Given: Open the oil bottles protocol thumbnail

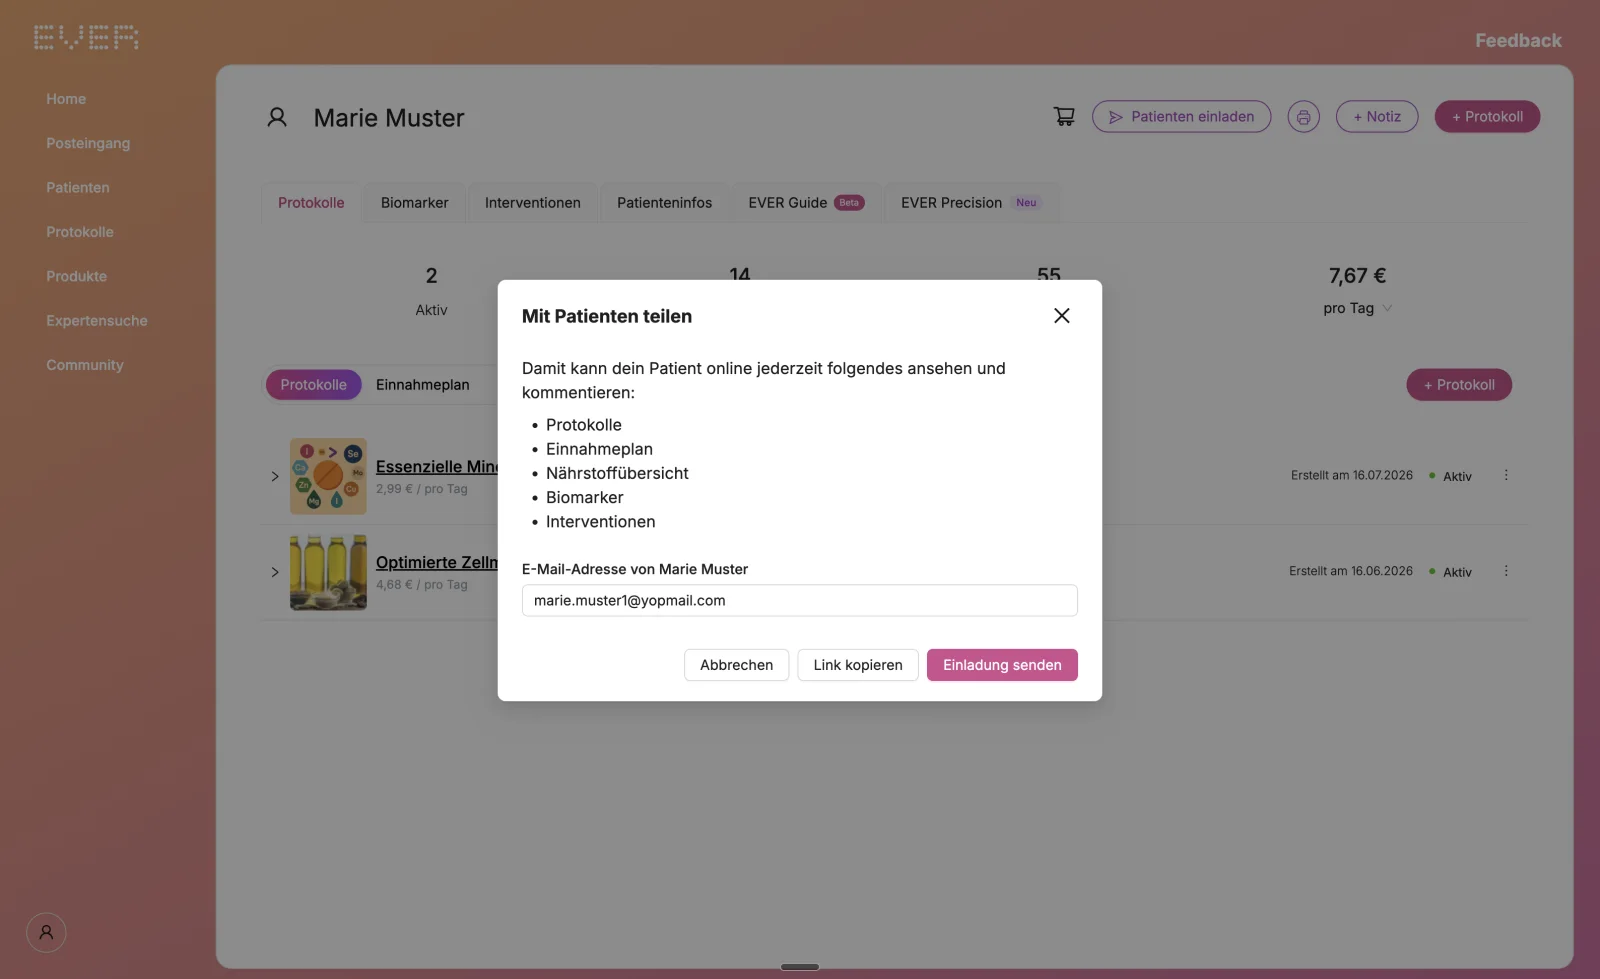Looking at the screenshot, I should (328, 572).
